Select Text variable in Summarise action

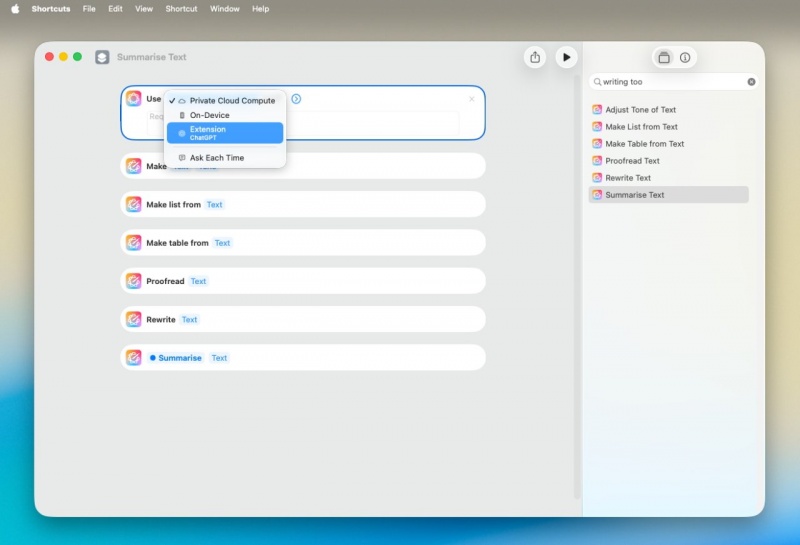(219, 358)
